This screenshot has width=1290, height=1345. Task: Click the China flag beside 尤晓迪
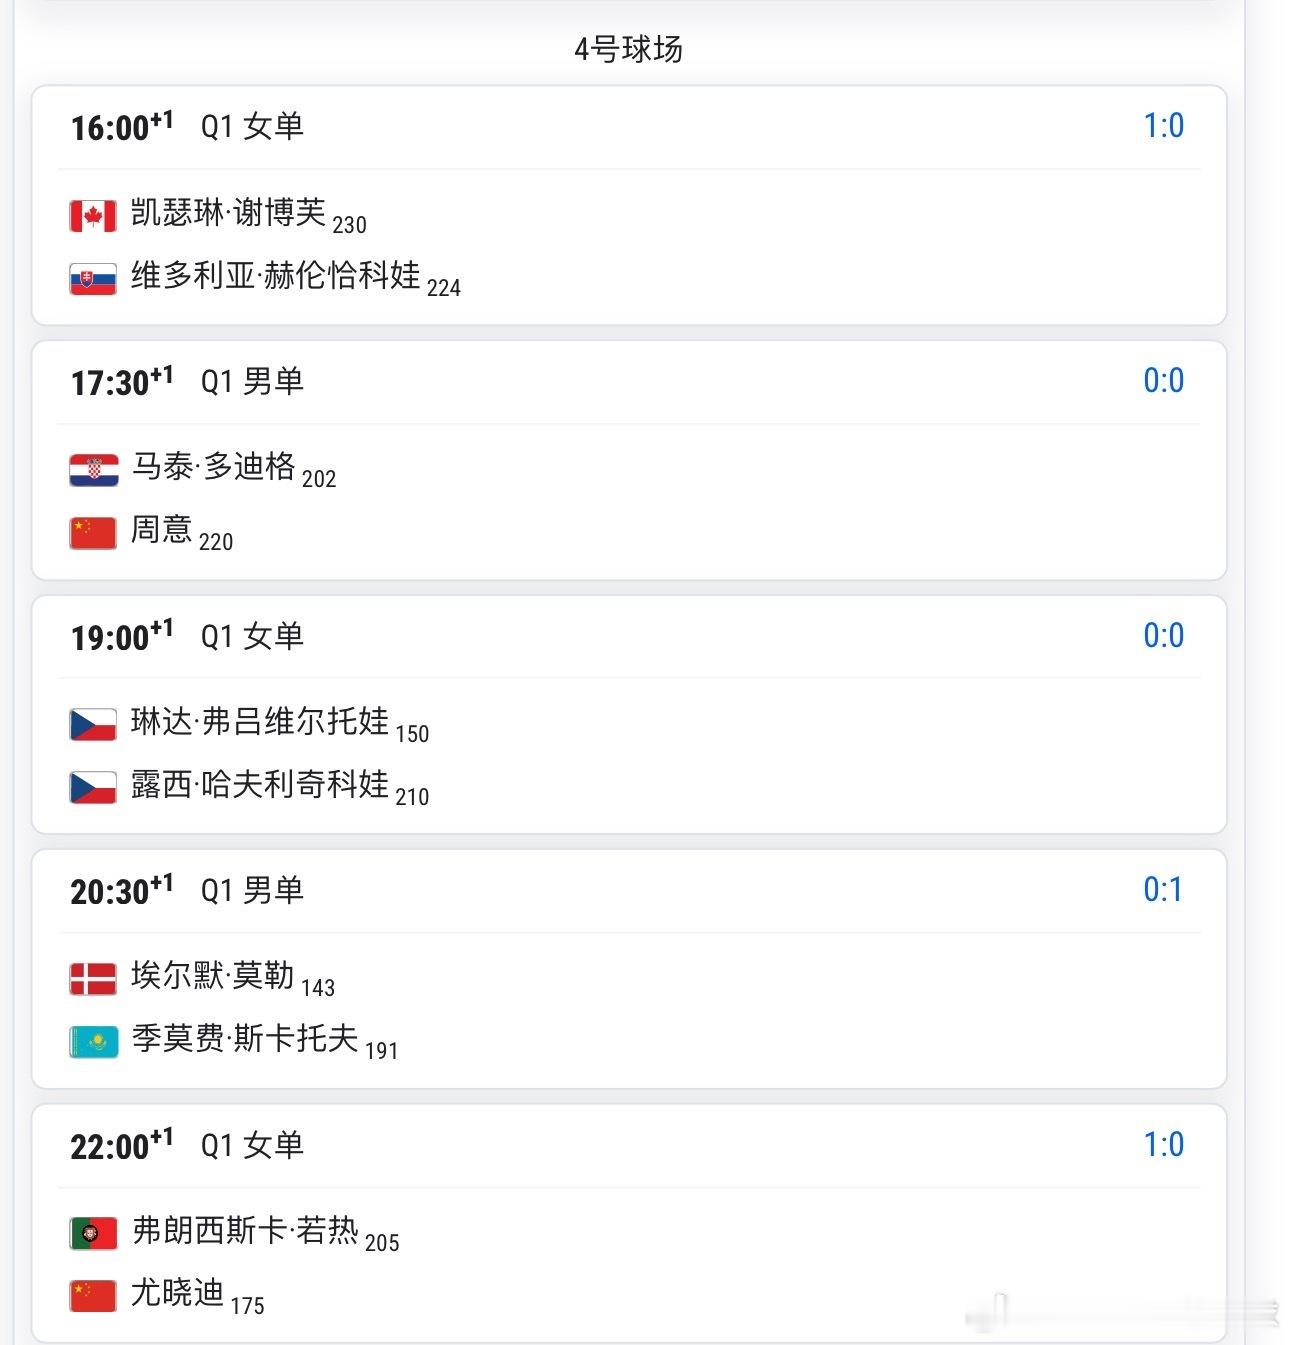tap(93, 1296)
